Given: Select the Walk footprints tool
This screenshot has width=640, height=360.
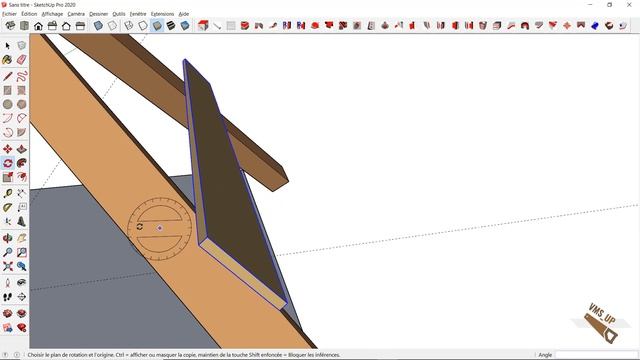Looking at the screenshot, I should pyautogui.click(x=8, y=297).
